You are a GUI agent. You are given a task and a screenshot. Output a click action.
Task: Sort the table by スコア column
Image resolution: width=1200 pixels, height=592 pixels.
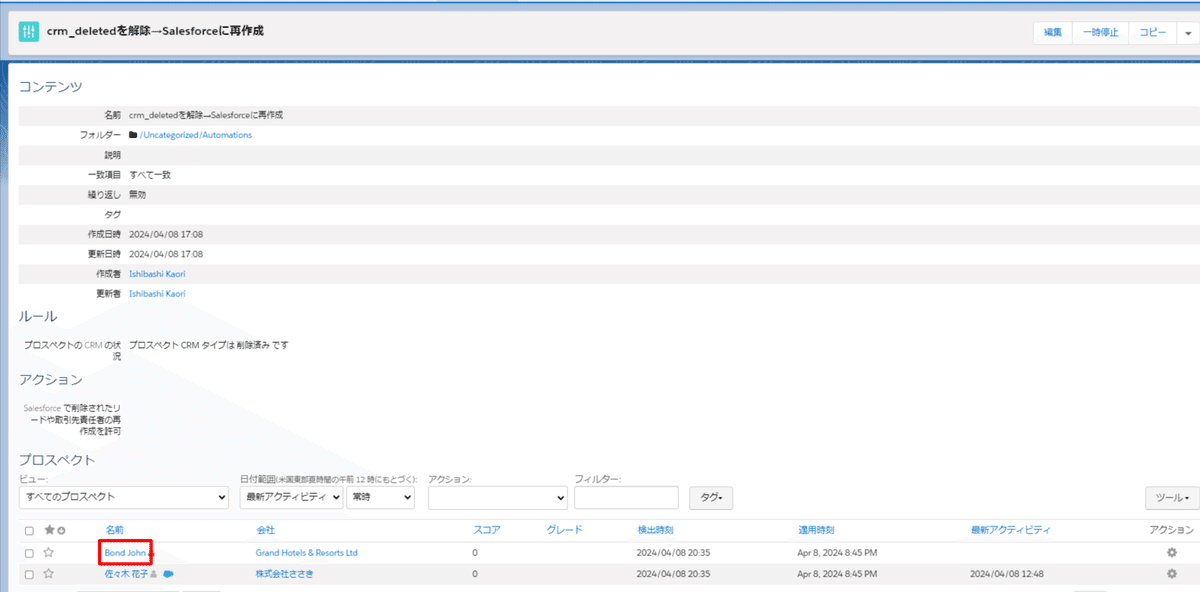tap(486, 530)
